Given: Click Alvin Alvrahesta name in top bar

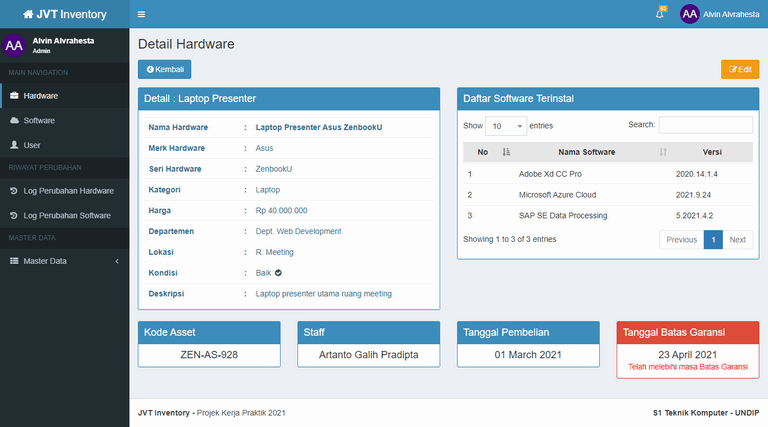Looking at the screenshot, I should click(x=731, y=14).
